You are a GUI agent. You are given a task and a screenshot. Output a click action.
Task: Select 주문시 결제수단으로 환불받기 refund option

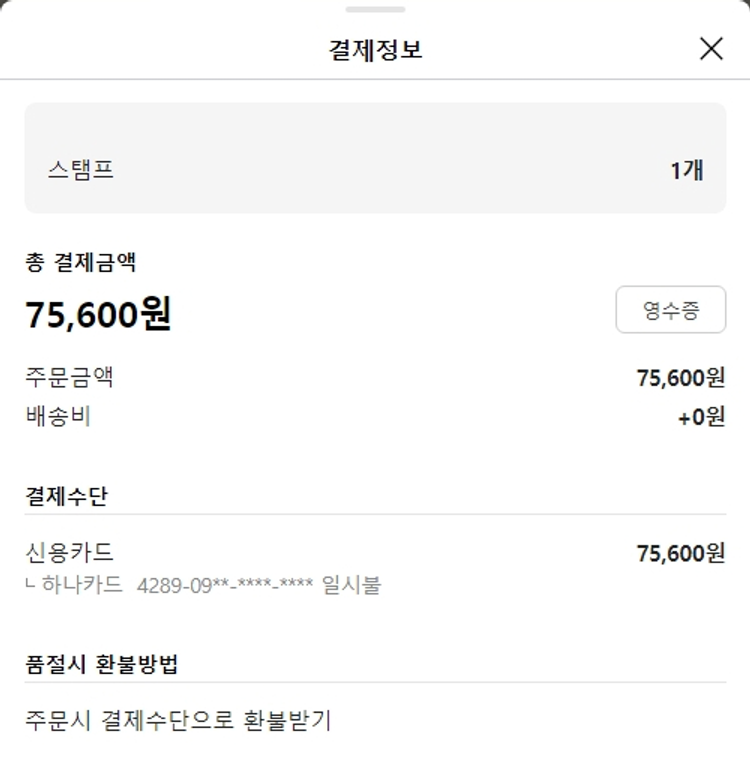click(178, 719)
